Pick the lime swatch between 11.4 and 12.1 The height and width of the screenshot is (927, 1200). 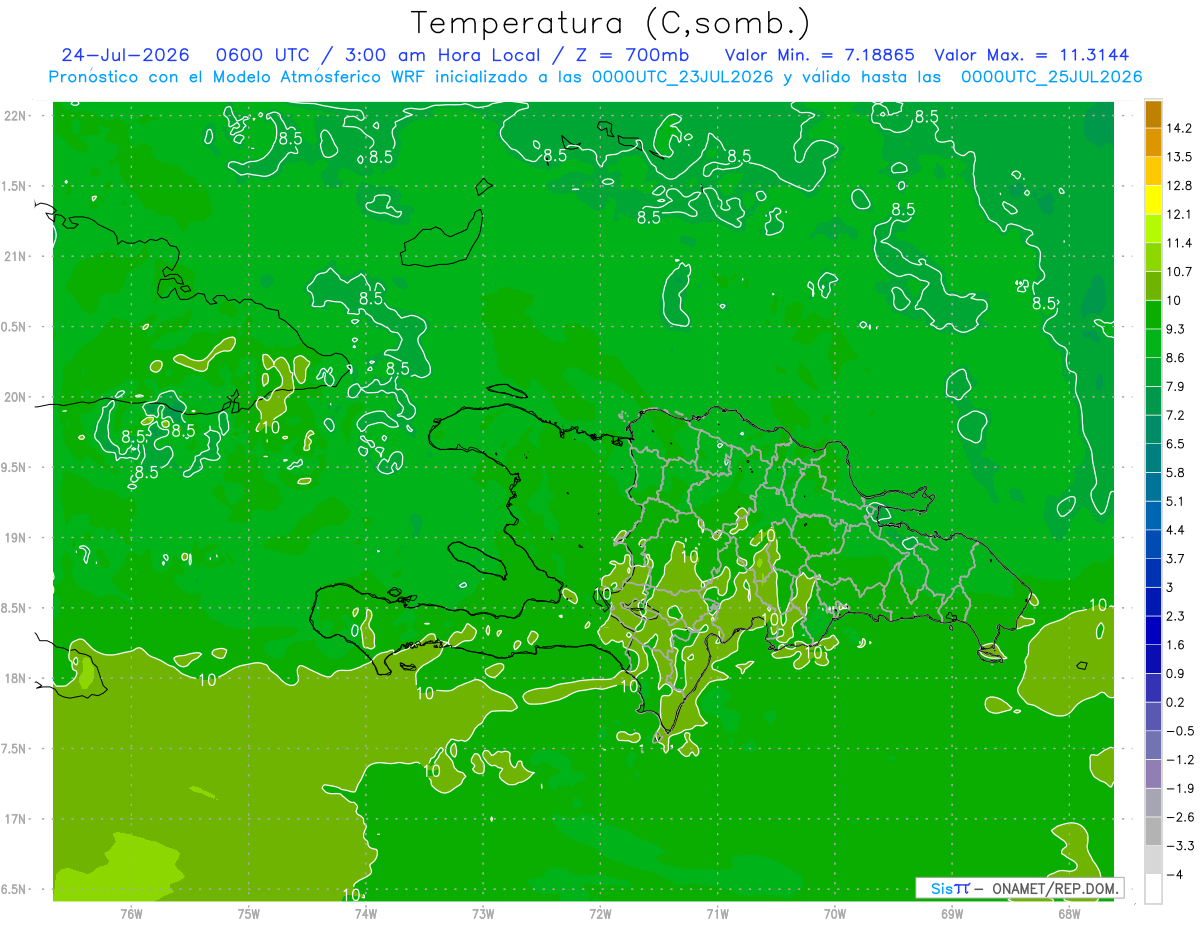1153,229
